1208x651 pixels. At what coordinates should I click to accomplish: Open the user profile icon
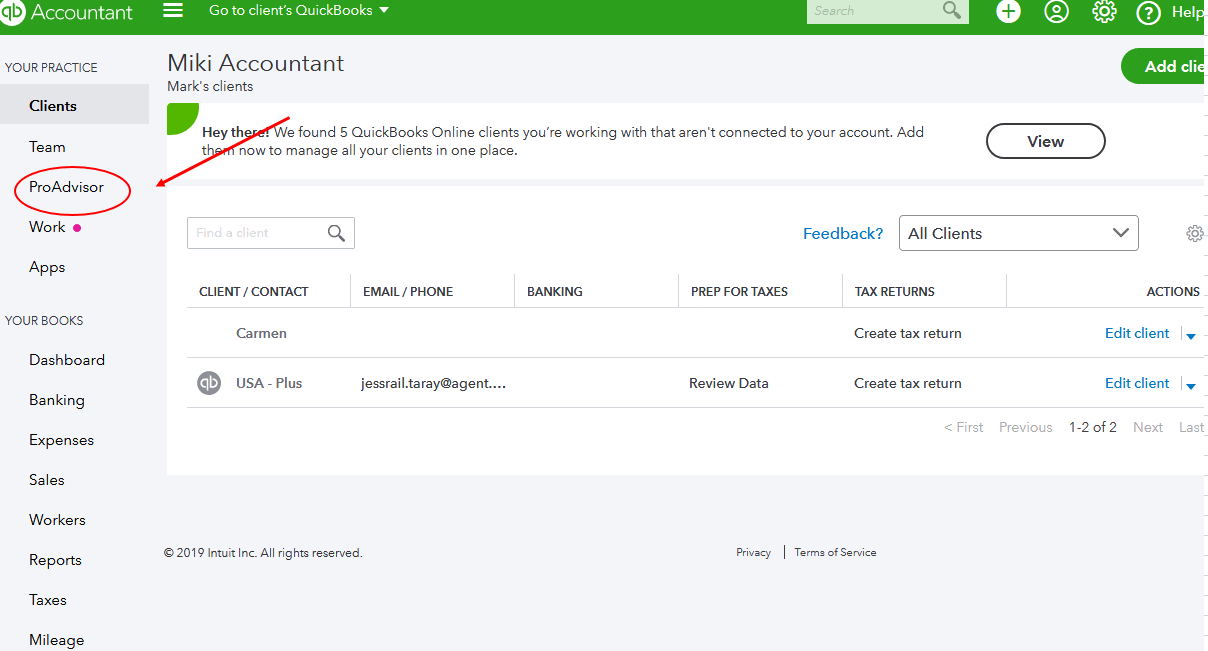coord(1056,12)
